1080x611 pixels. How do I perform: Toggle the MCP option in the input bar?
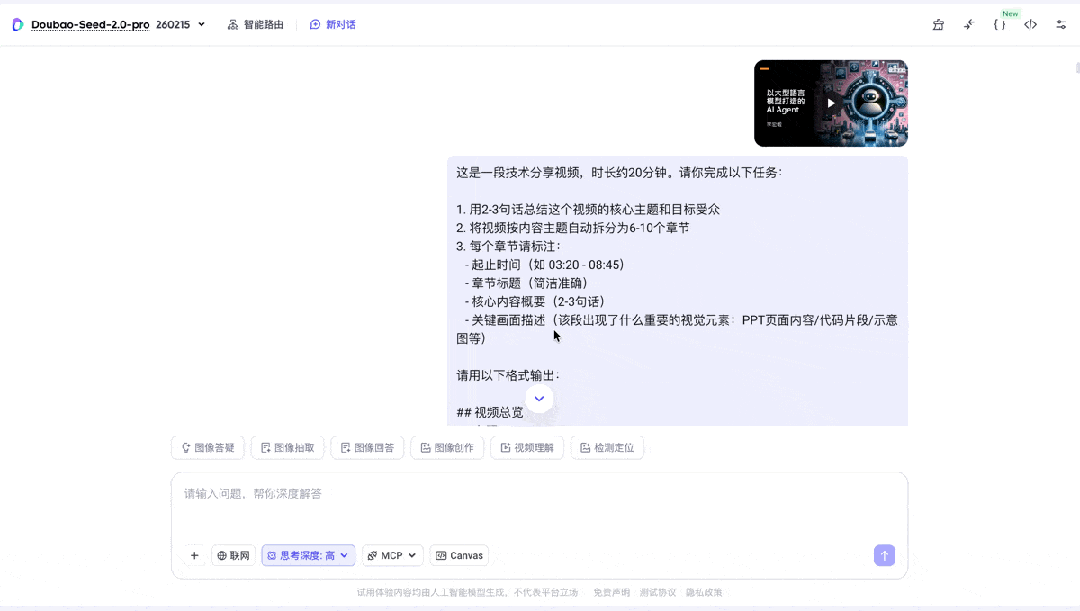(392, 555)
